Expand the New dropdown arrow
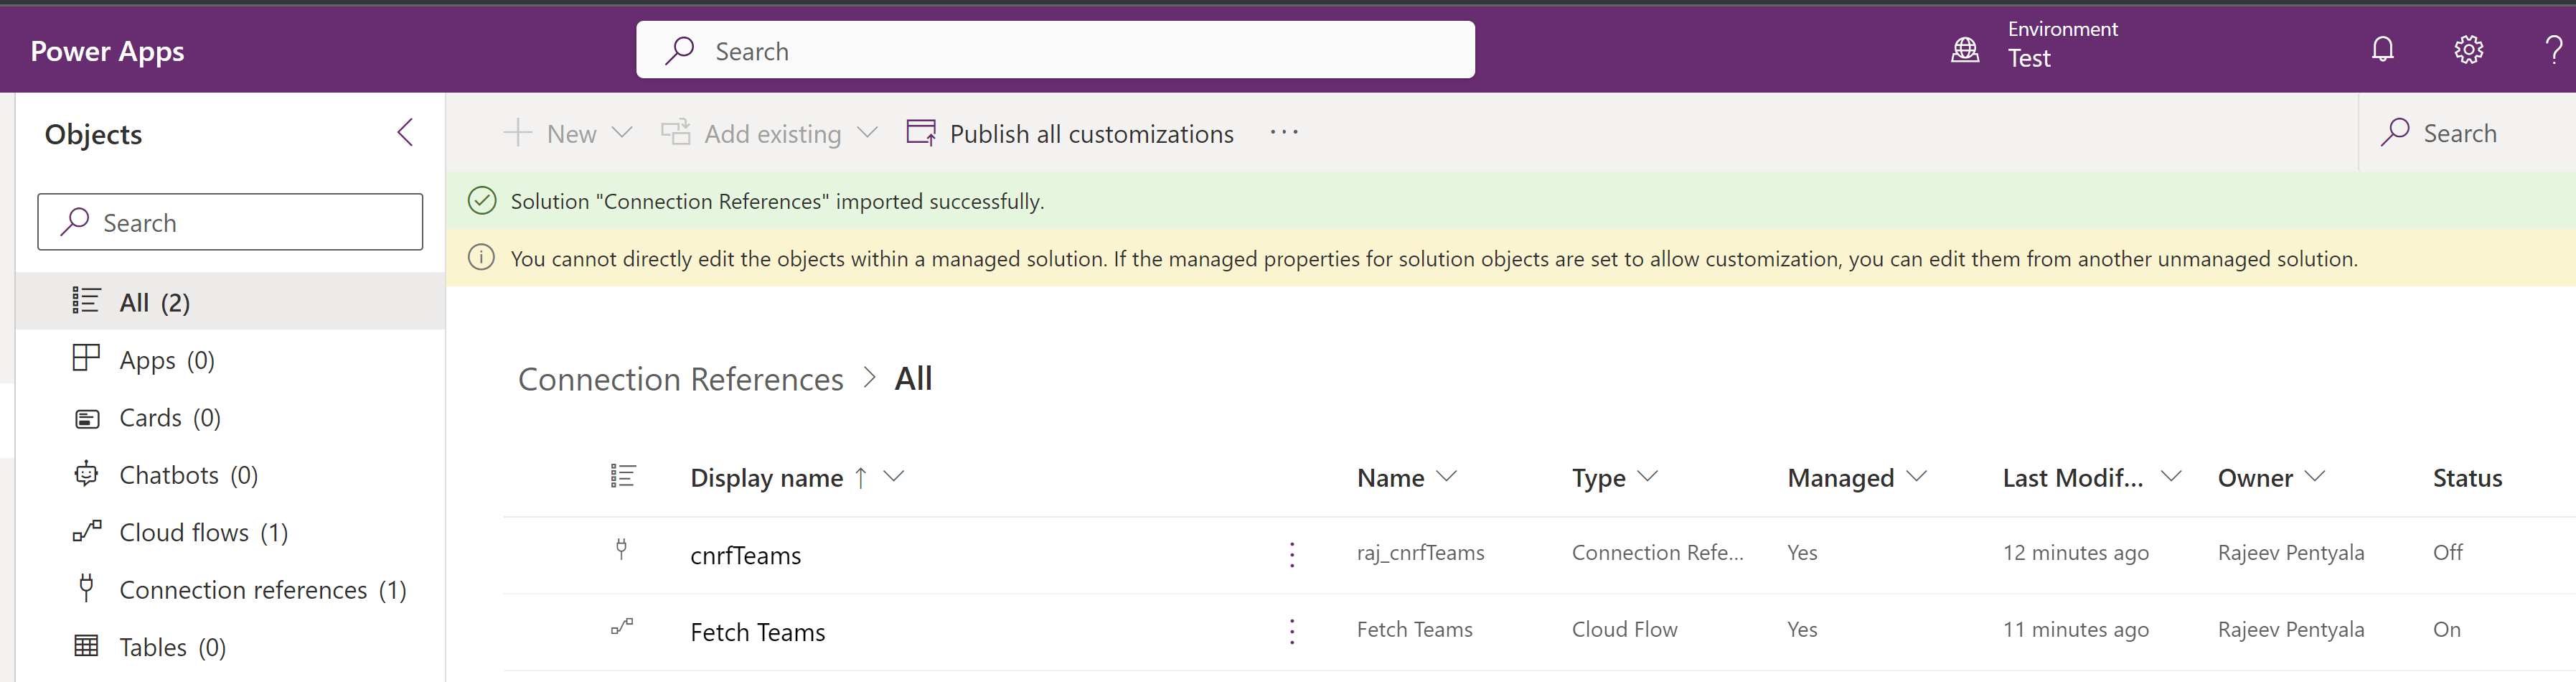 pos(622,133)
